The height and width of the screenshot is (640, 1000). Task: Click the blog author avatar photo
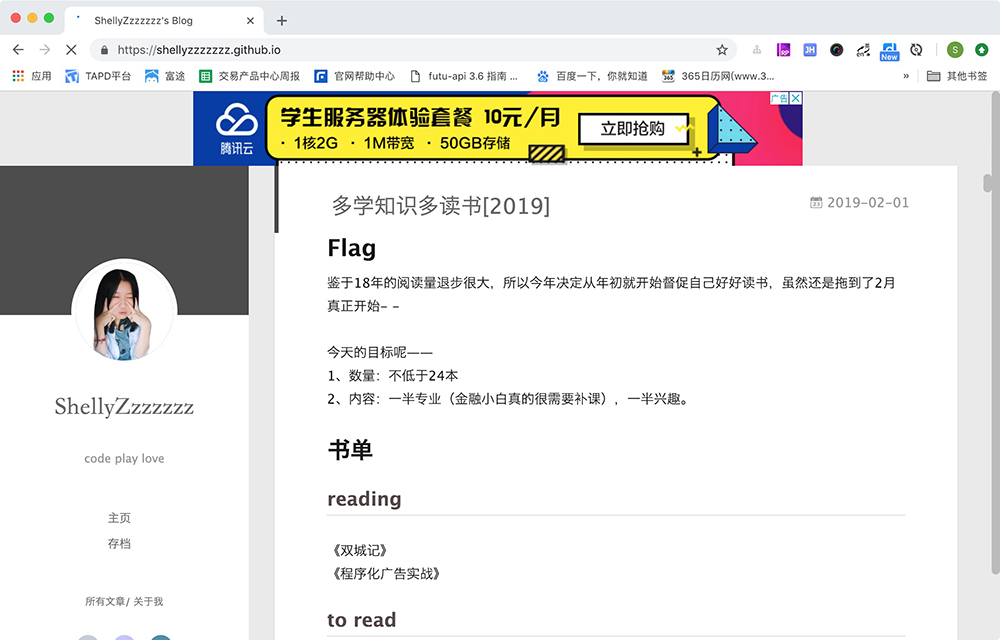coord(124,311)
